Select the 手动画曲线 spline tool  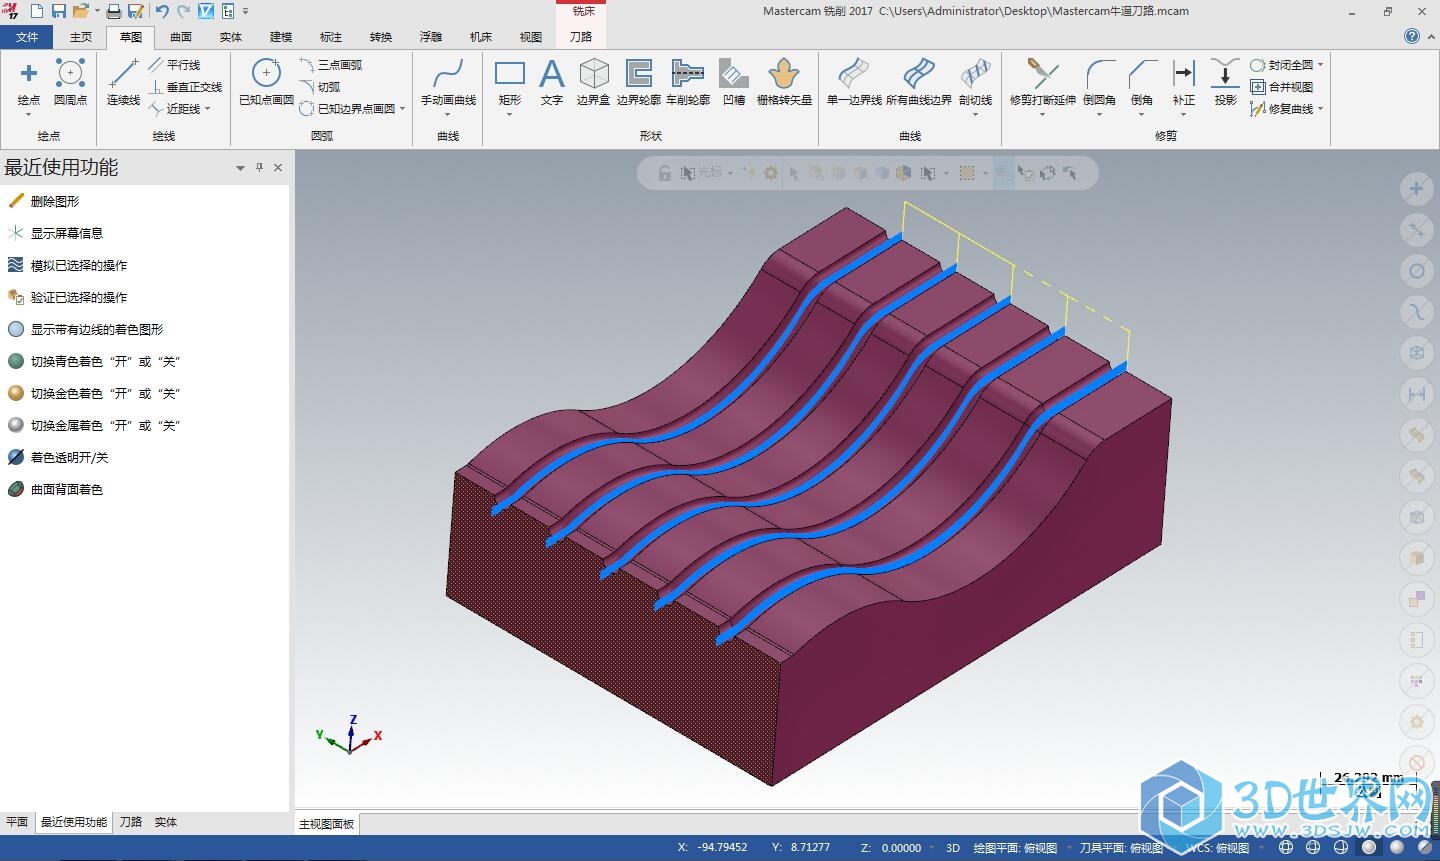click(448, 80)
